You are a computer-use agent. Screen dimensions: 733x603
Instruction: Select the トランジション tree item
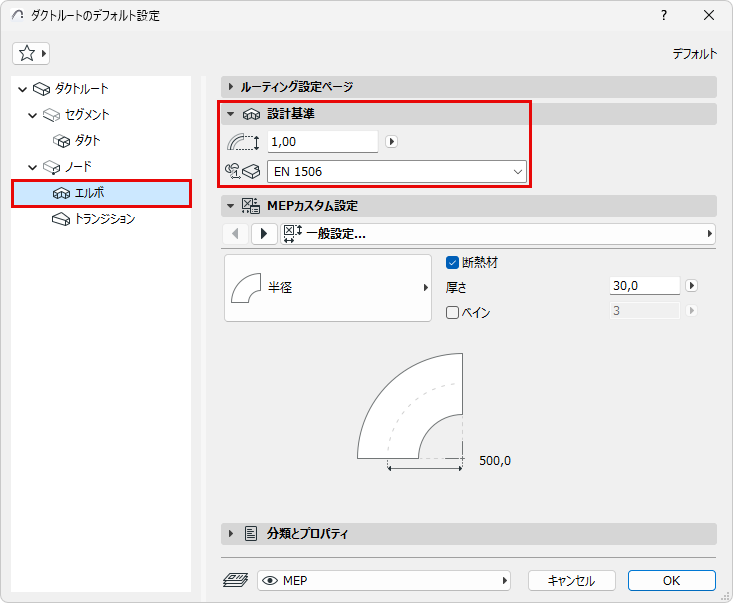[x=105, y=219]
